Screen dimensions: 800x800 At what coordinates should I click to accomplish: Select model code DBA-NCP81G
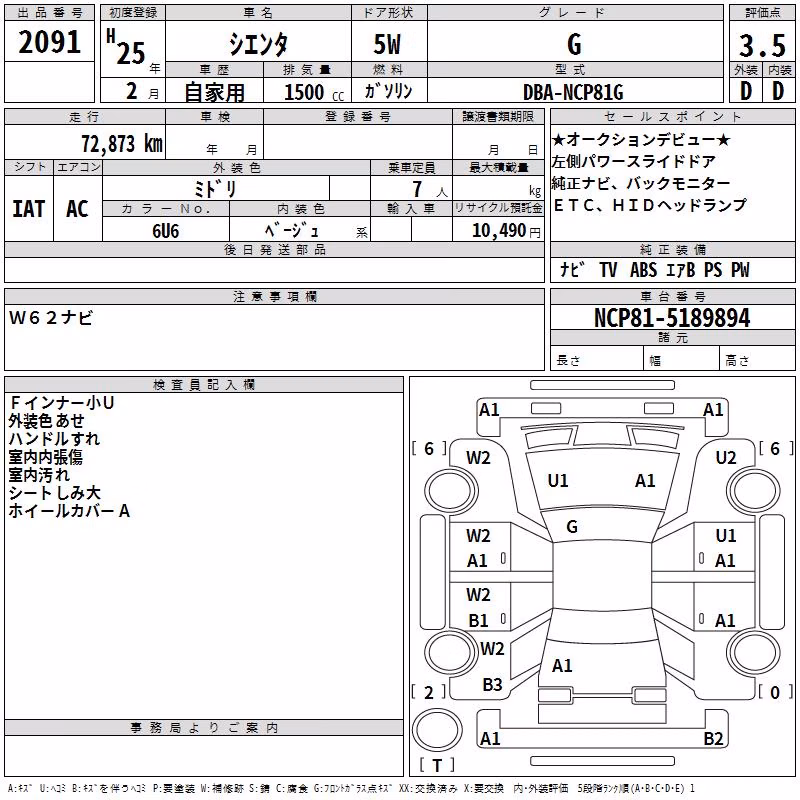coord(573,92)
